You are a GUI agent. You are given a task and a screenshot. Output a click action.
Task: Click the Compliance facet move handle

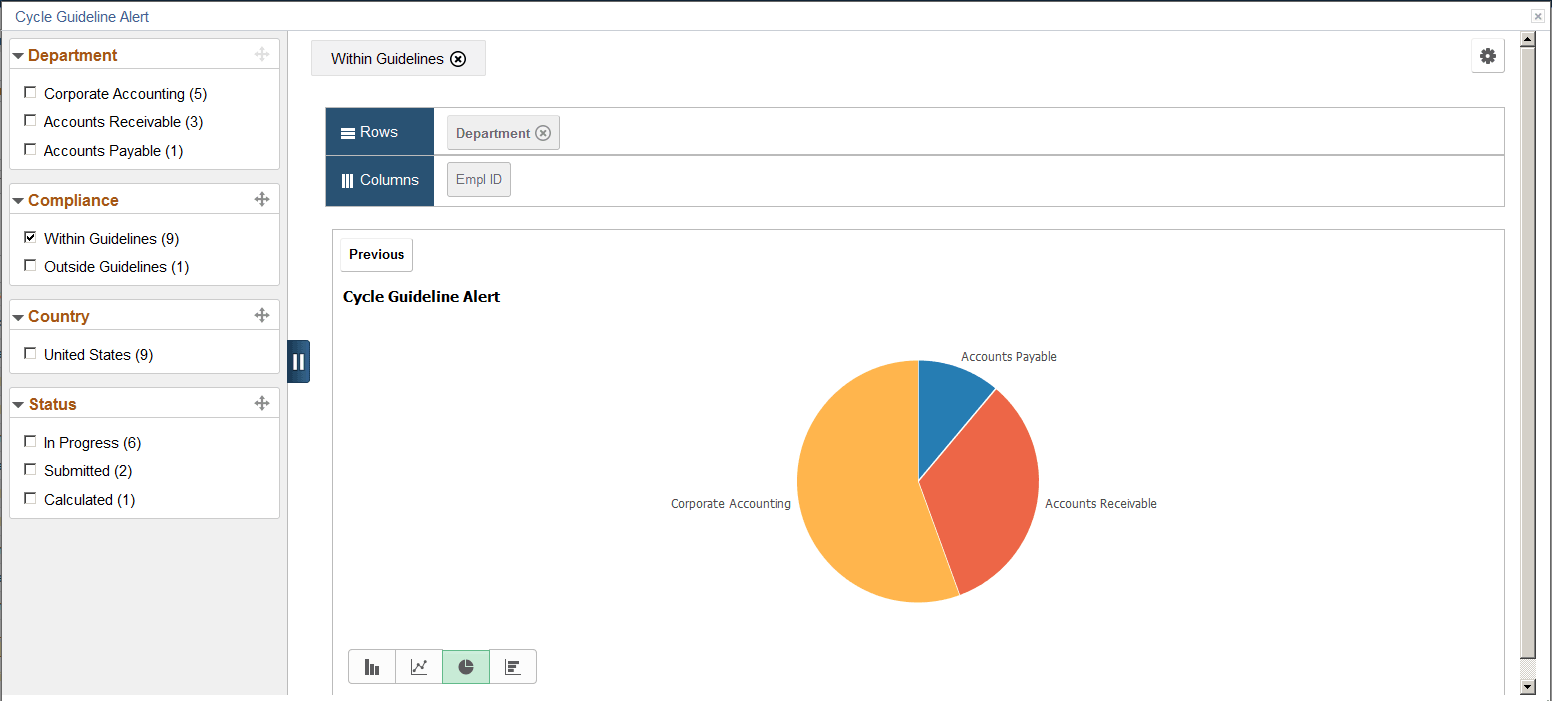click(x=262, y=199)
